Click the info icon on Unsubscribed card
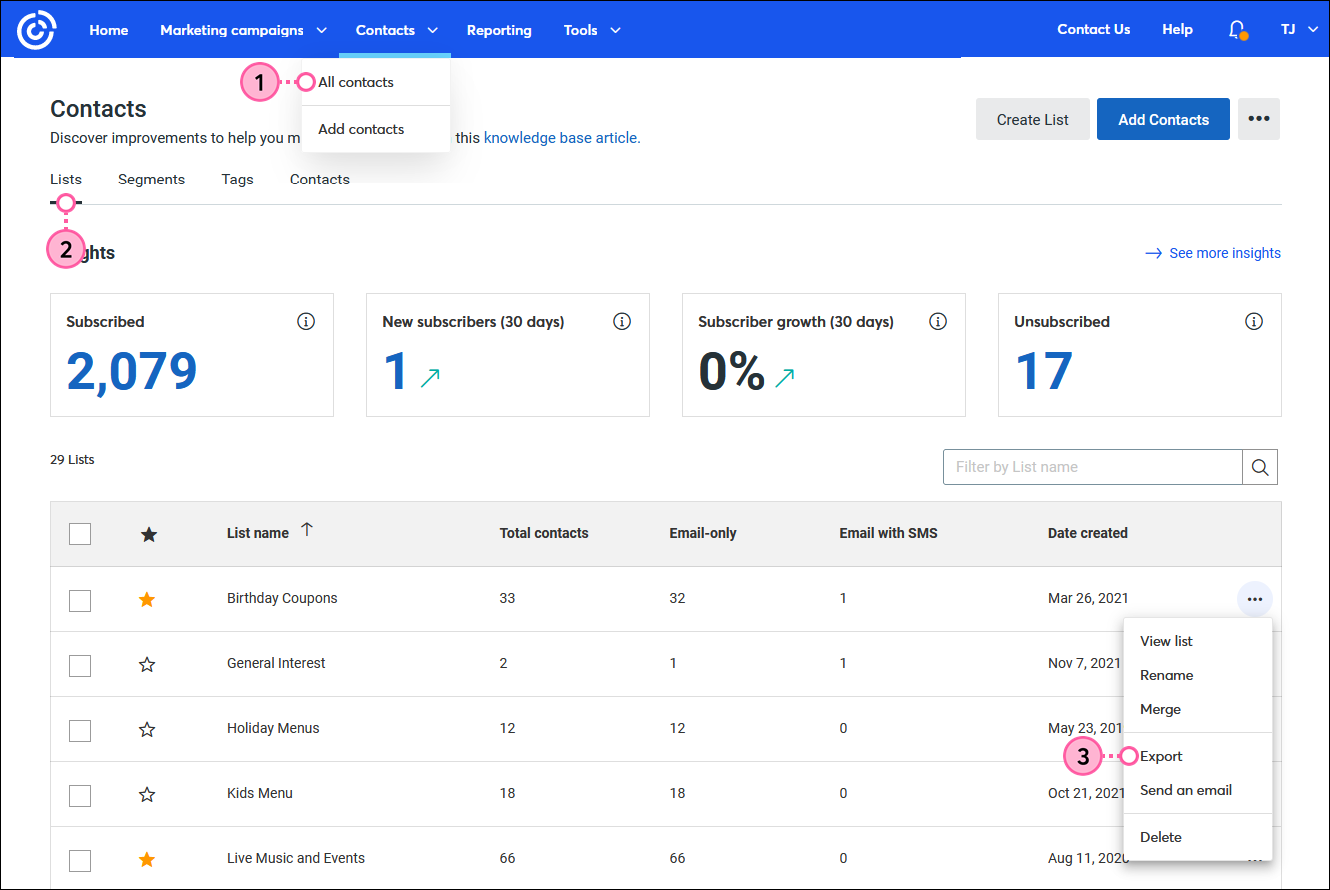 click(1254, 322)
